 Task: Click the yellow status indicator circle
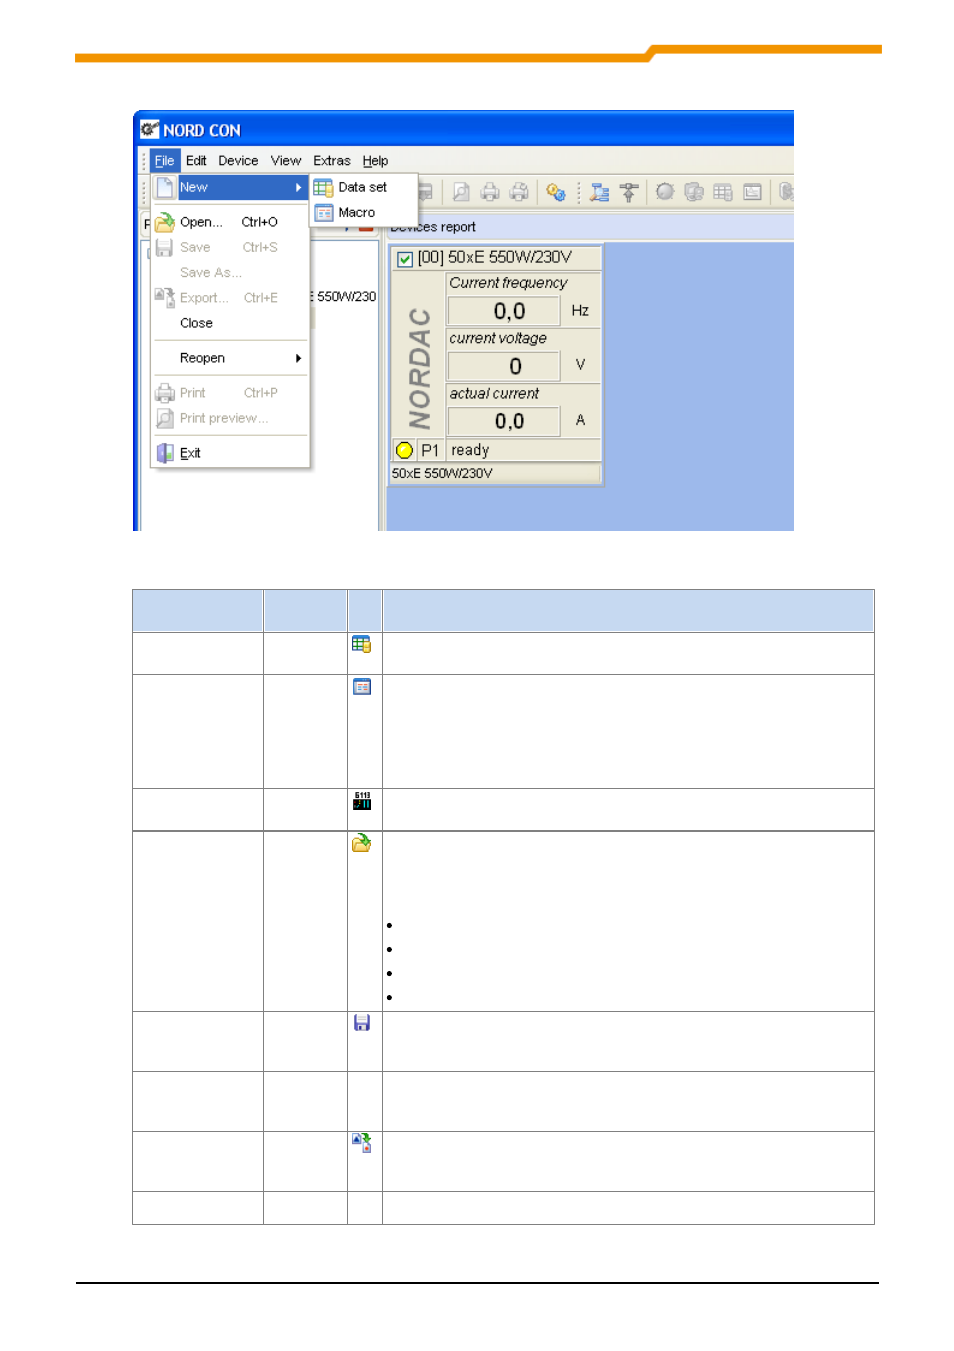point(404,450)
